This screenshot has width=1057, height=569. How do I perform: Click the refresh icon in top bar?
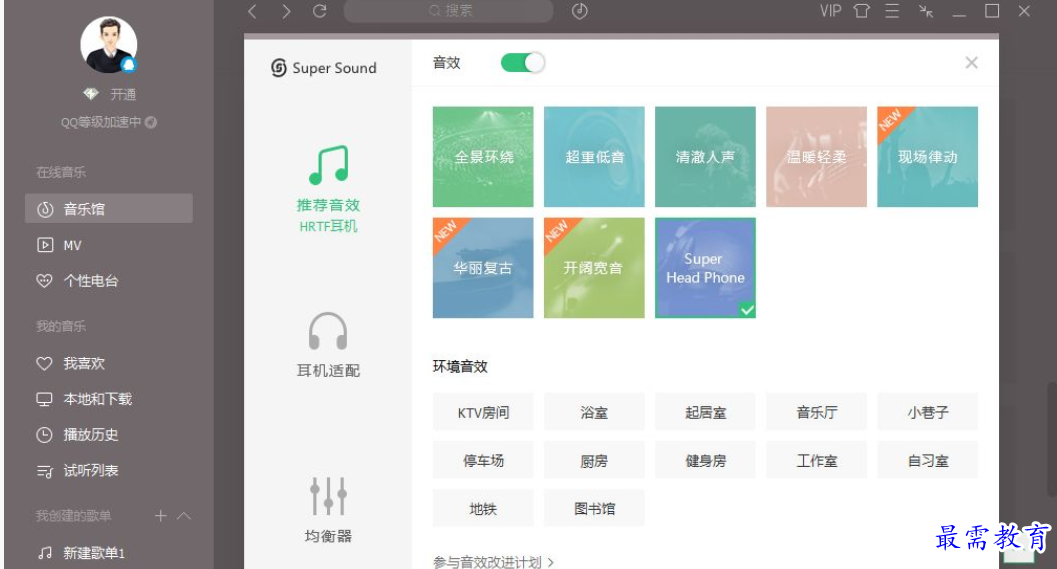[x=320, y=11]
